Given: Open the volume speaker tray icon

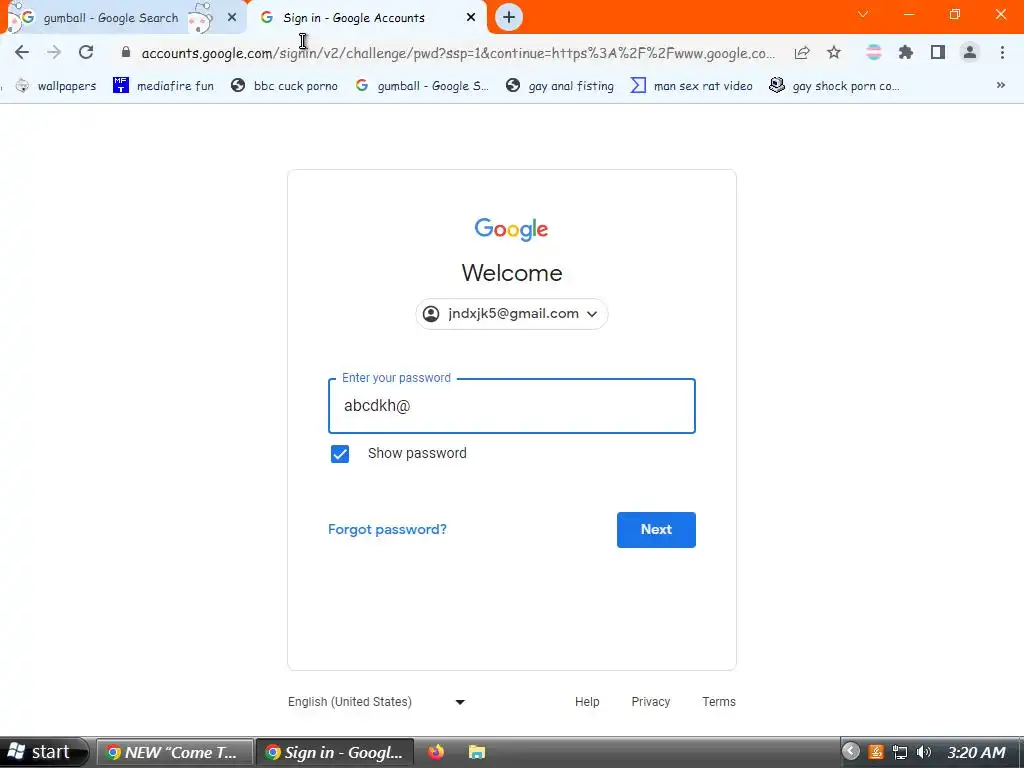Looking at the screenshot, I should [923, 752].
